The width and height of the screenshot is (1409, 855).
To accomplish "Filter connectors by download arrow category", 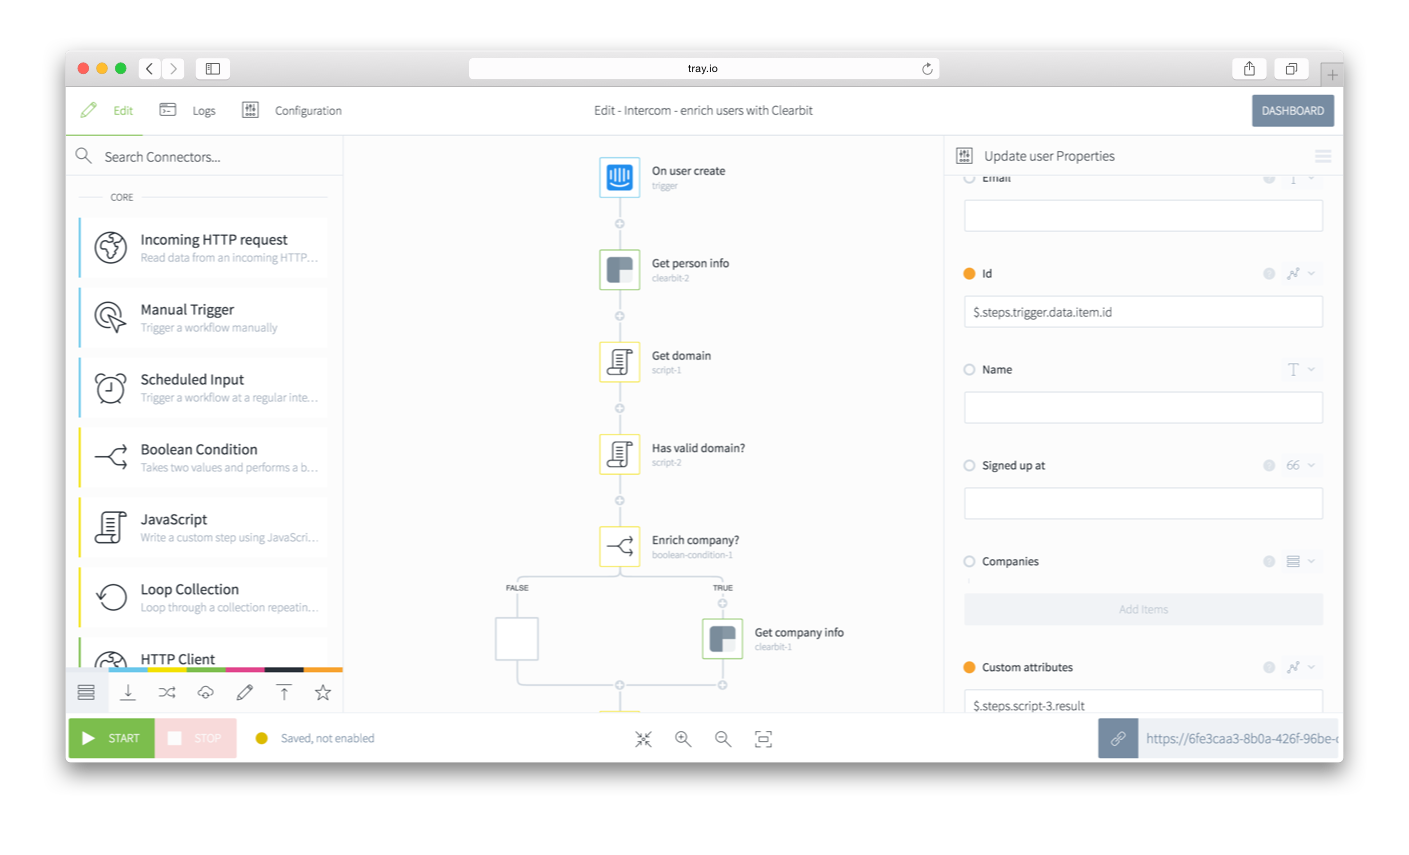I will (128, 692).
